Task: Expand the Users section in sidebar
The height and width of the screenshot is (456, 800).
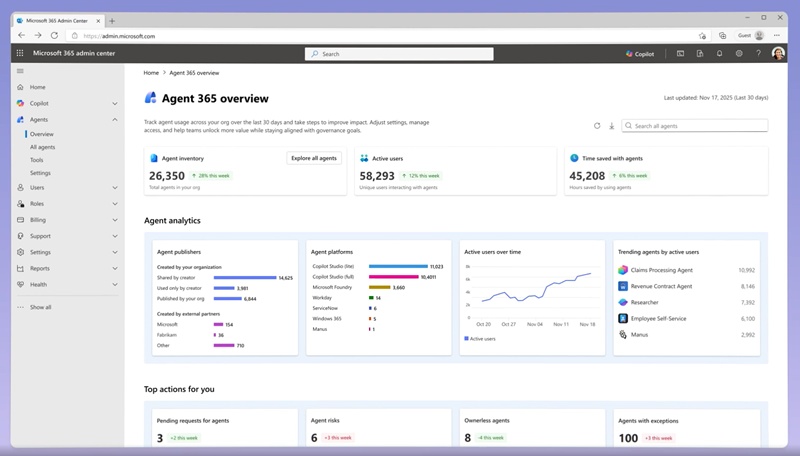Action: 115,187
